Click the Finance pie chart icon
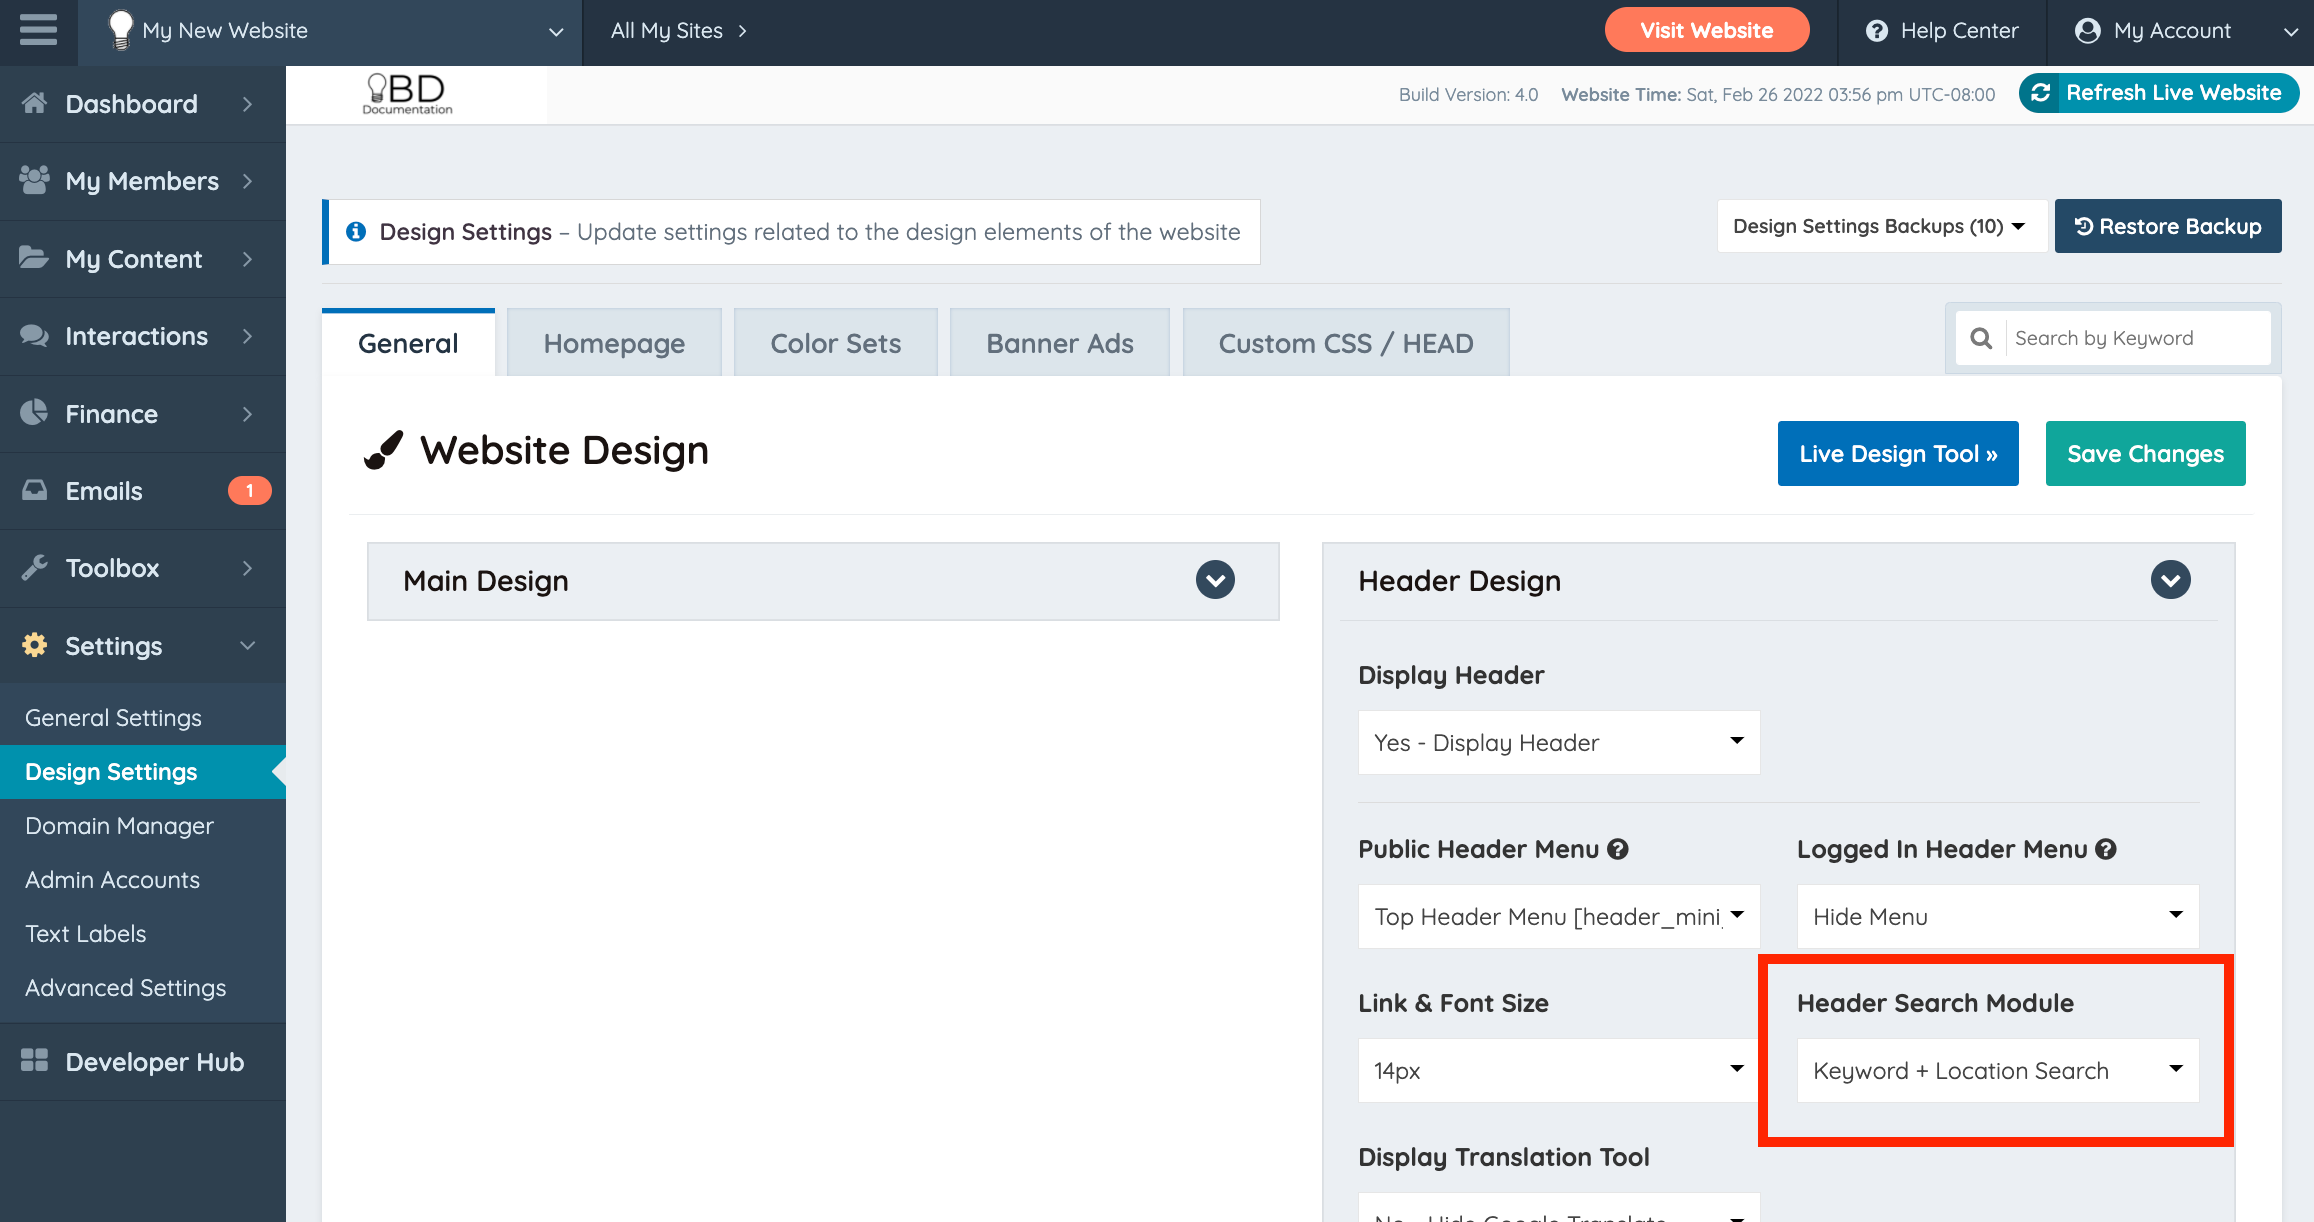This screenshot has height=1222, width=2314. [x=34, y=413]
